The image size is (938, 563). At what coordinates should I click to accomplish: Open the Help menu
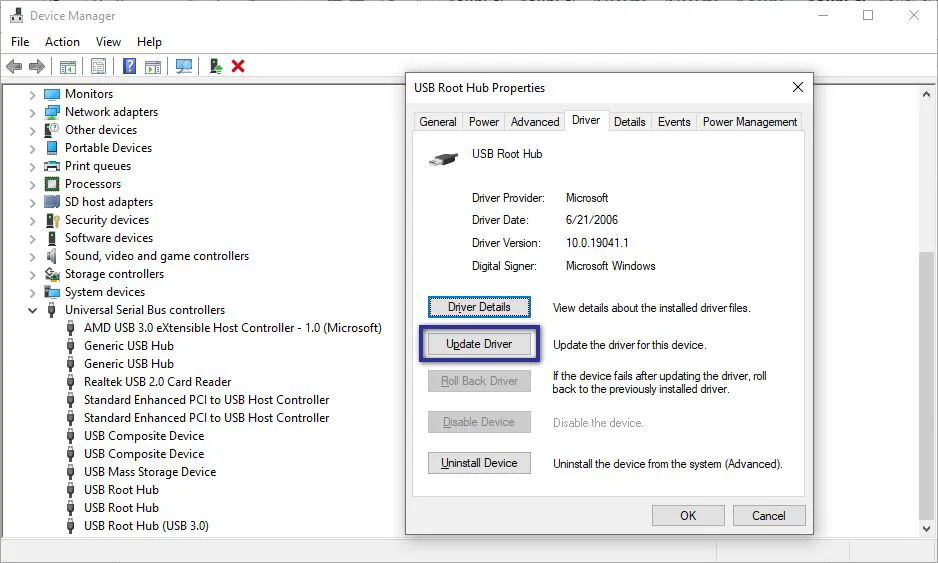149,42
